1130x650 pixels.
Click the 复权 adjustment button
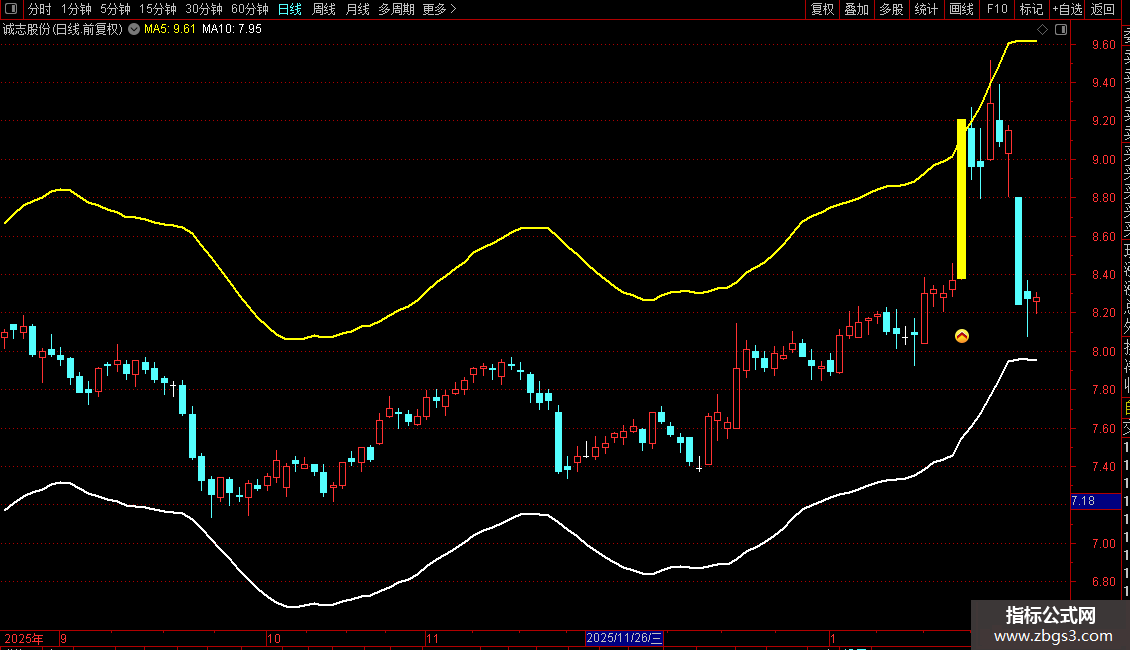coord(822,9)
